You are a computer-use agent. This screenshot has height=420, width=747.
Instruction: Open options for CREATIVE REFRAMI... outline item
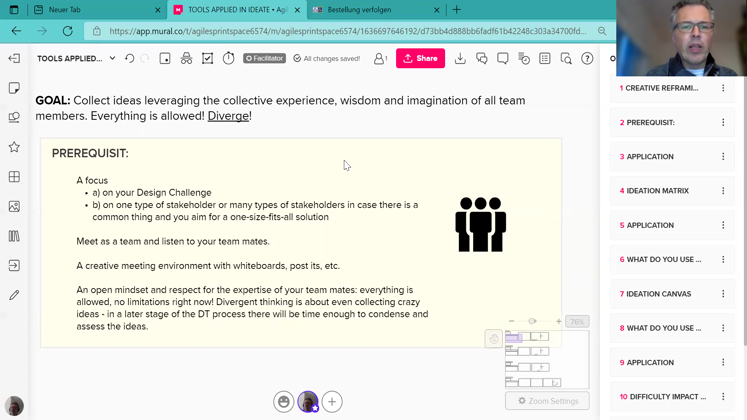[x=723, y=88]
